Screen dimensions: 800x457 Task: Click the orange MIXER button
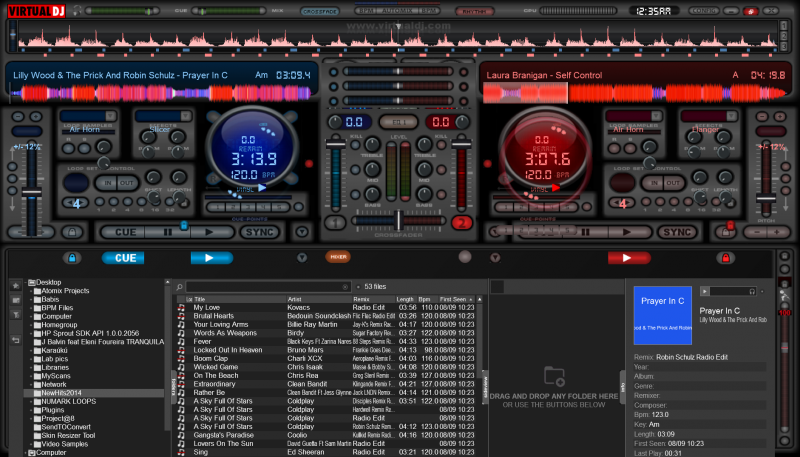click(x=338, y=257)
